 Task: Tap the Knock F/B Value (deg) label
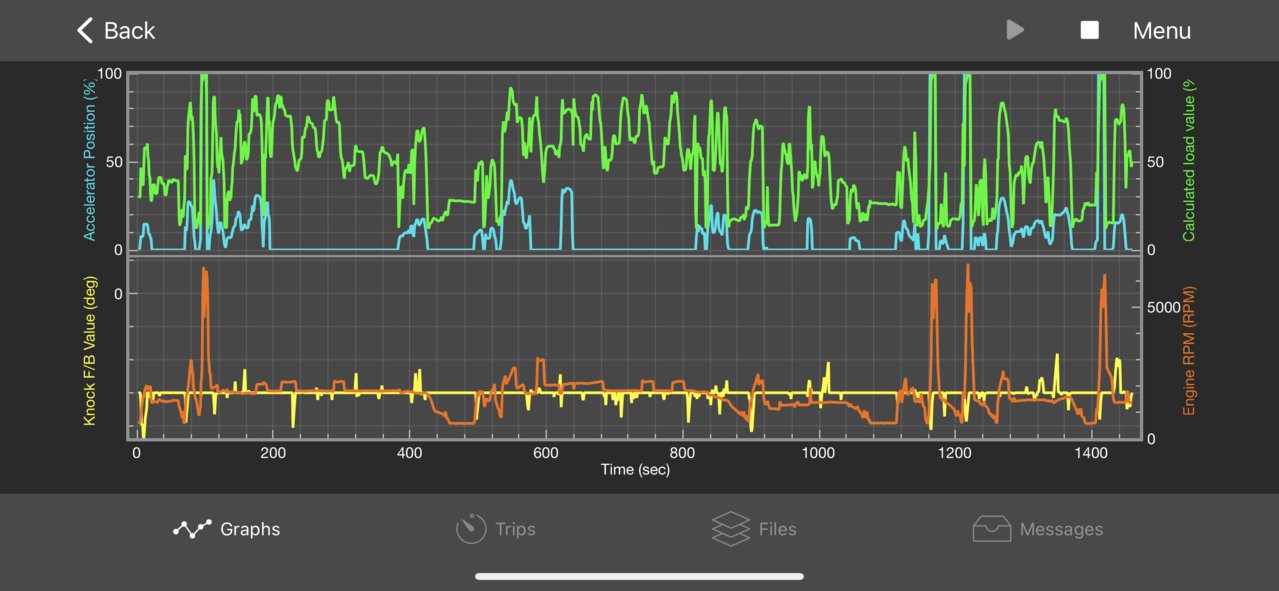[89, 351]
